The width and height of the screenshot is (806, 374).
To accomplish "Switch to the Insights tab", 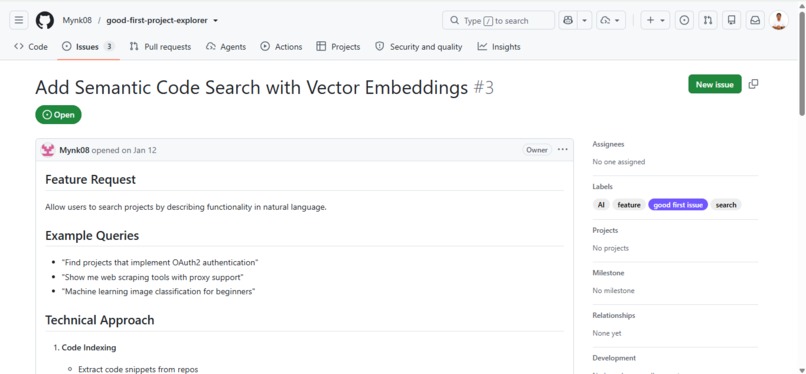I will click(x=499, y=47).
